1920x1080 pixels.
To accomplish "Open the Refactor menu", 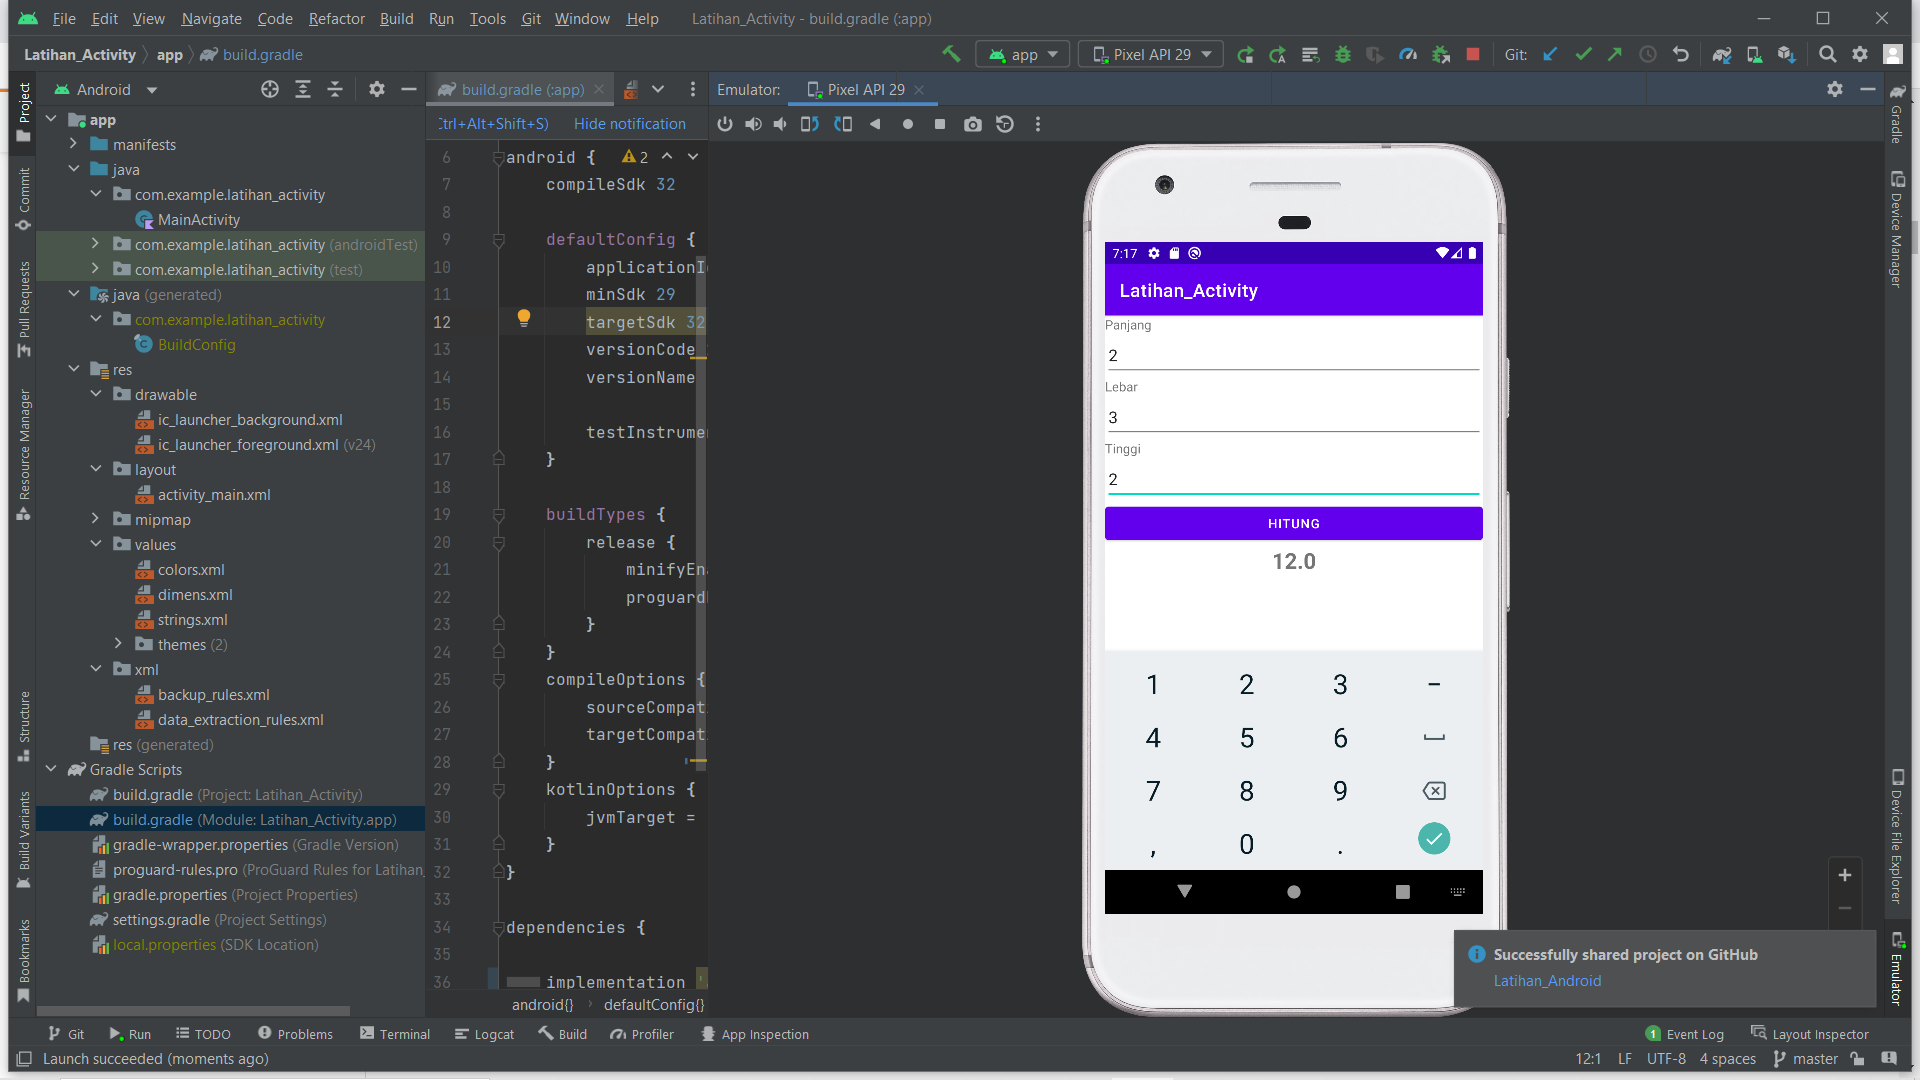I will pos(336,18).
